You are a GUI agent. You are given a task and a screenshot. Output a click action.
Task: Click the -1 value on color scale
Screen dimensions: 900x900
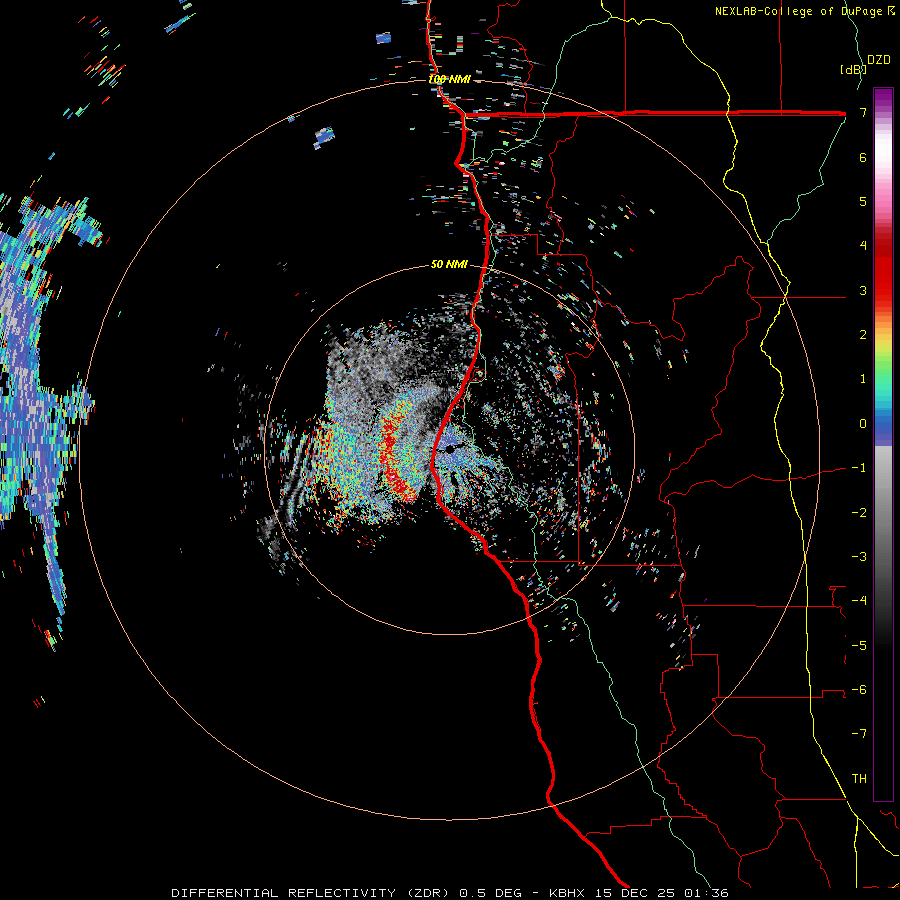point(859,468)
